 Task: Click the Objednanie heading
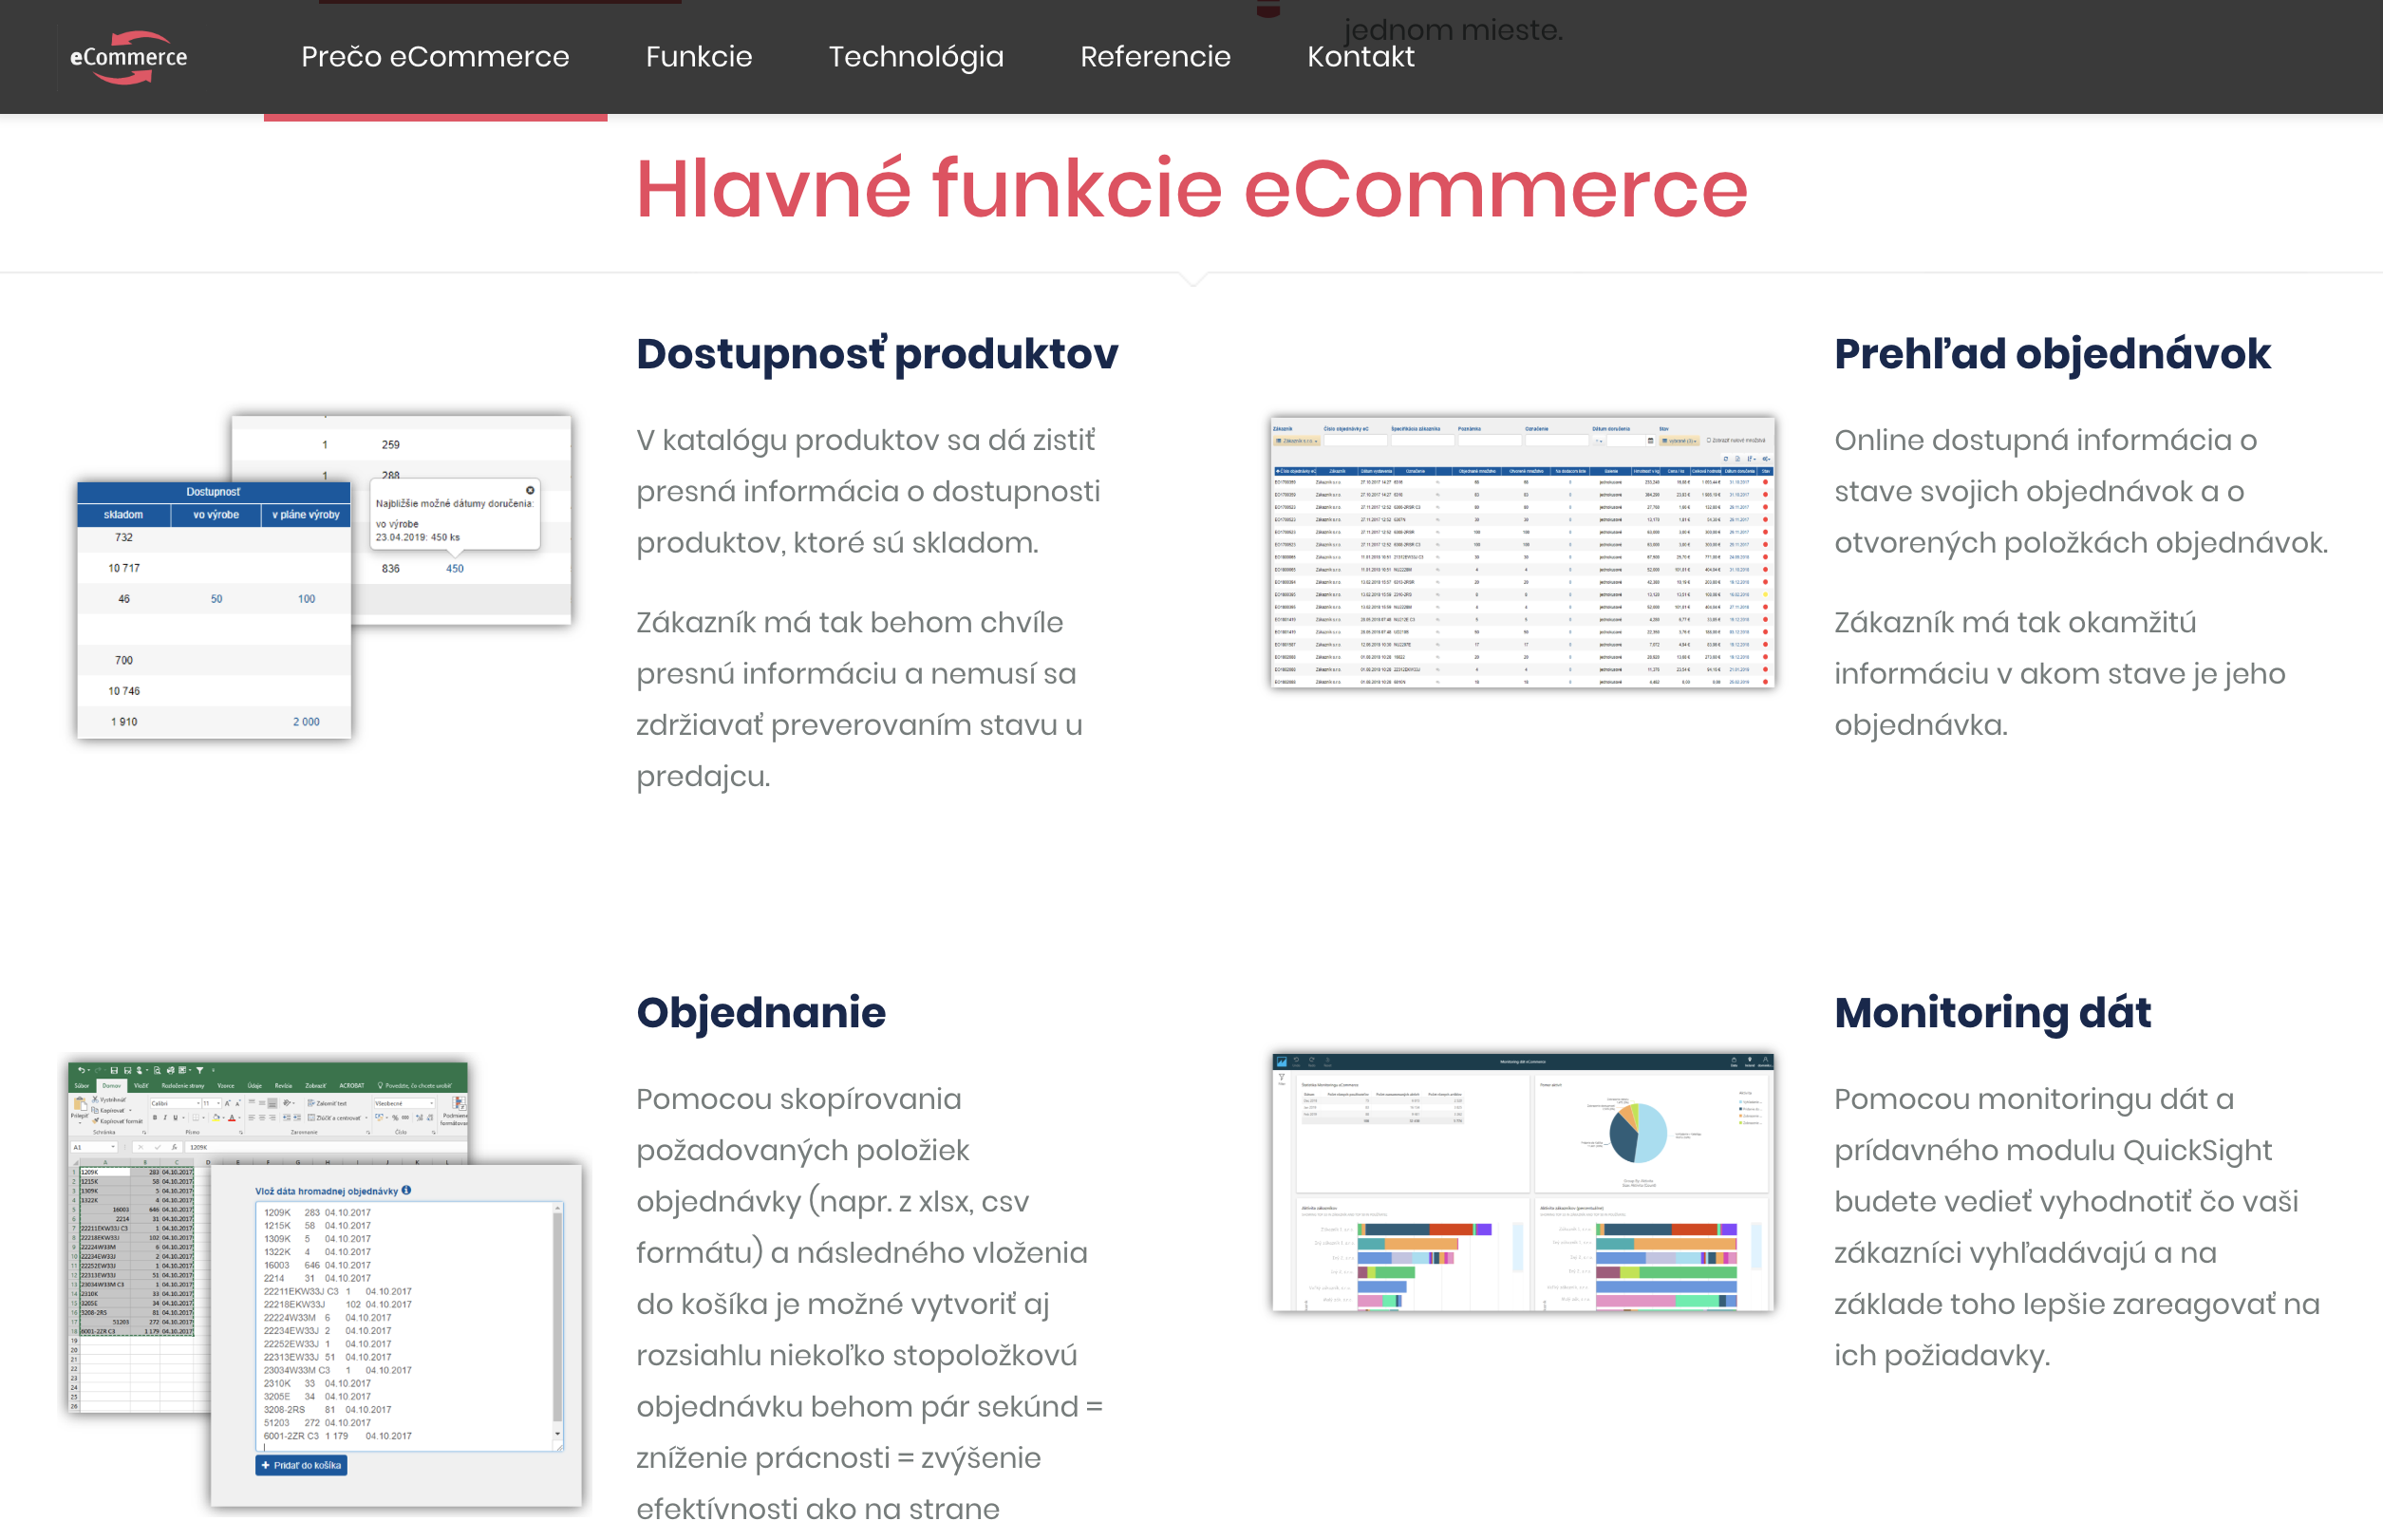tap(761, 1012)
